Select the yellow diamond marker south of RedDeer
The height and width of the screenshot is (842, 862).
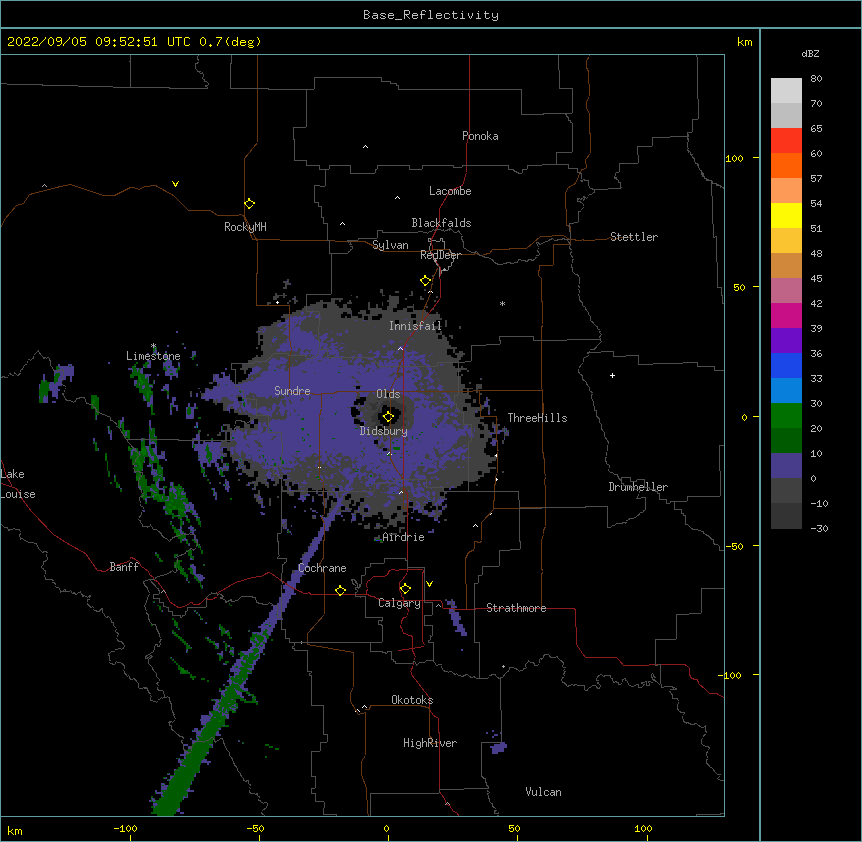[425, 281]
